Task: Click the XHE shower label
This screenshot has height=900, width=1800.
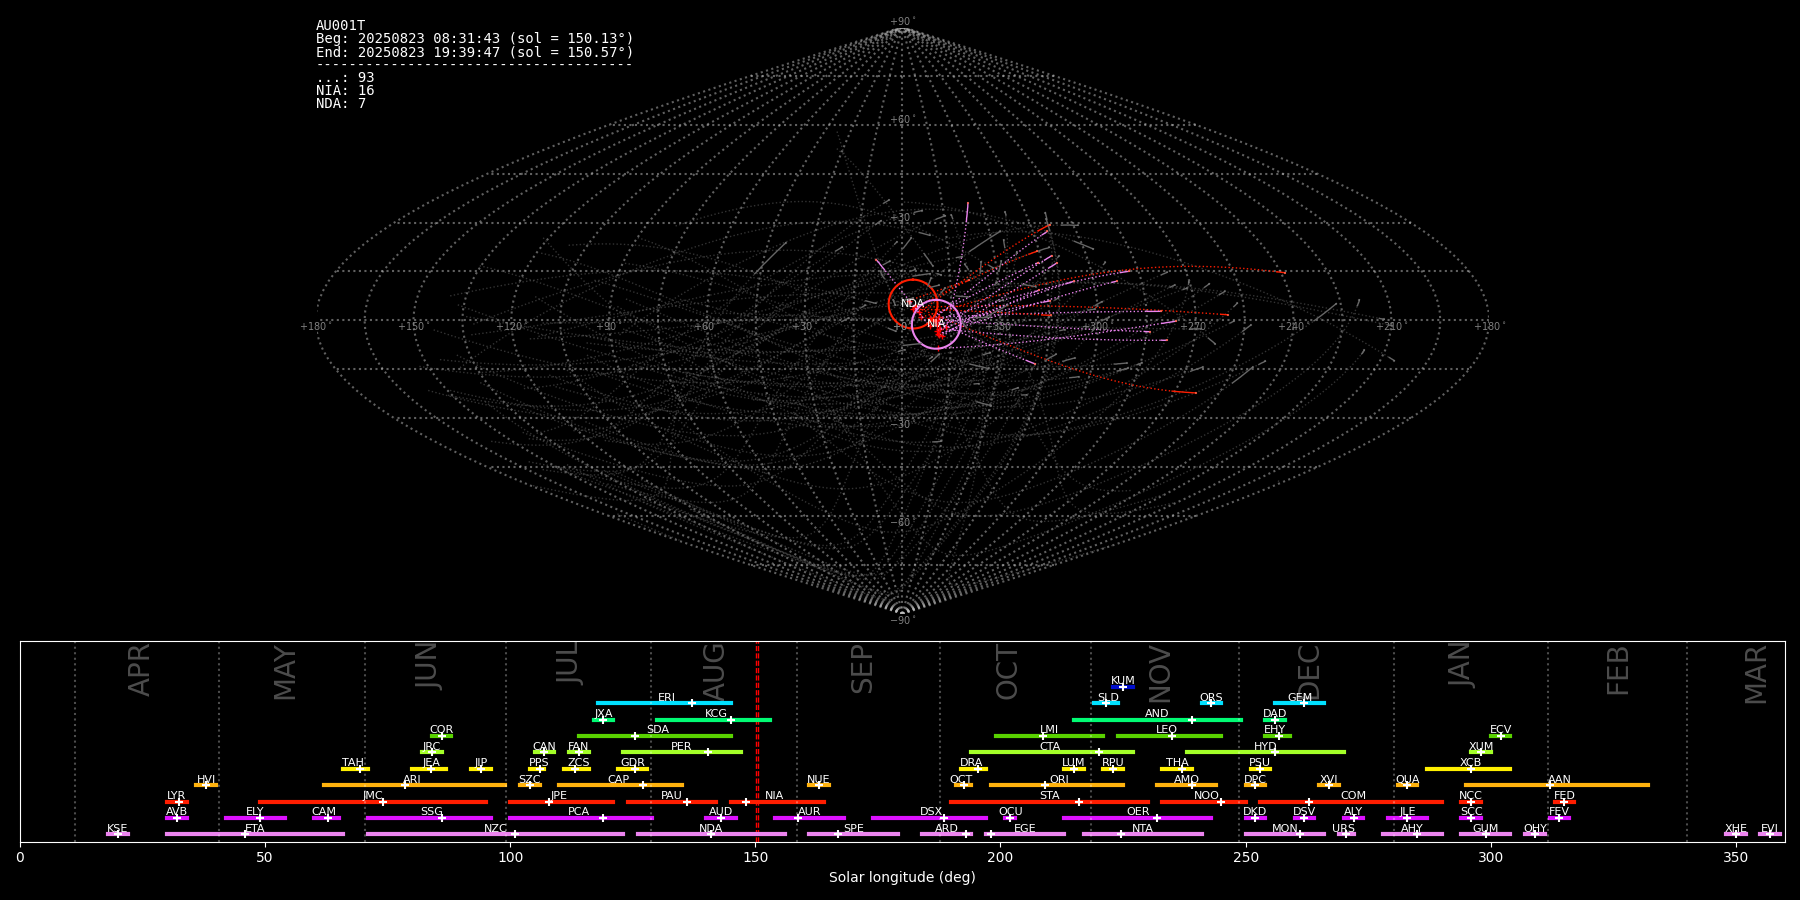Action: pos(1736,829)
